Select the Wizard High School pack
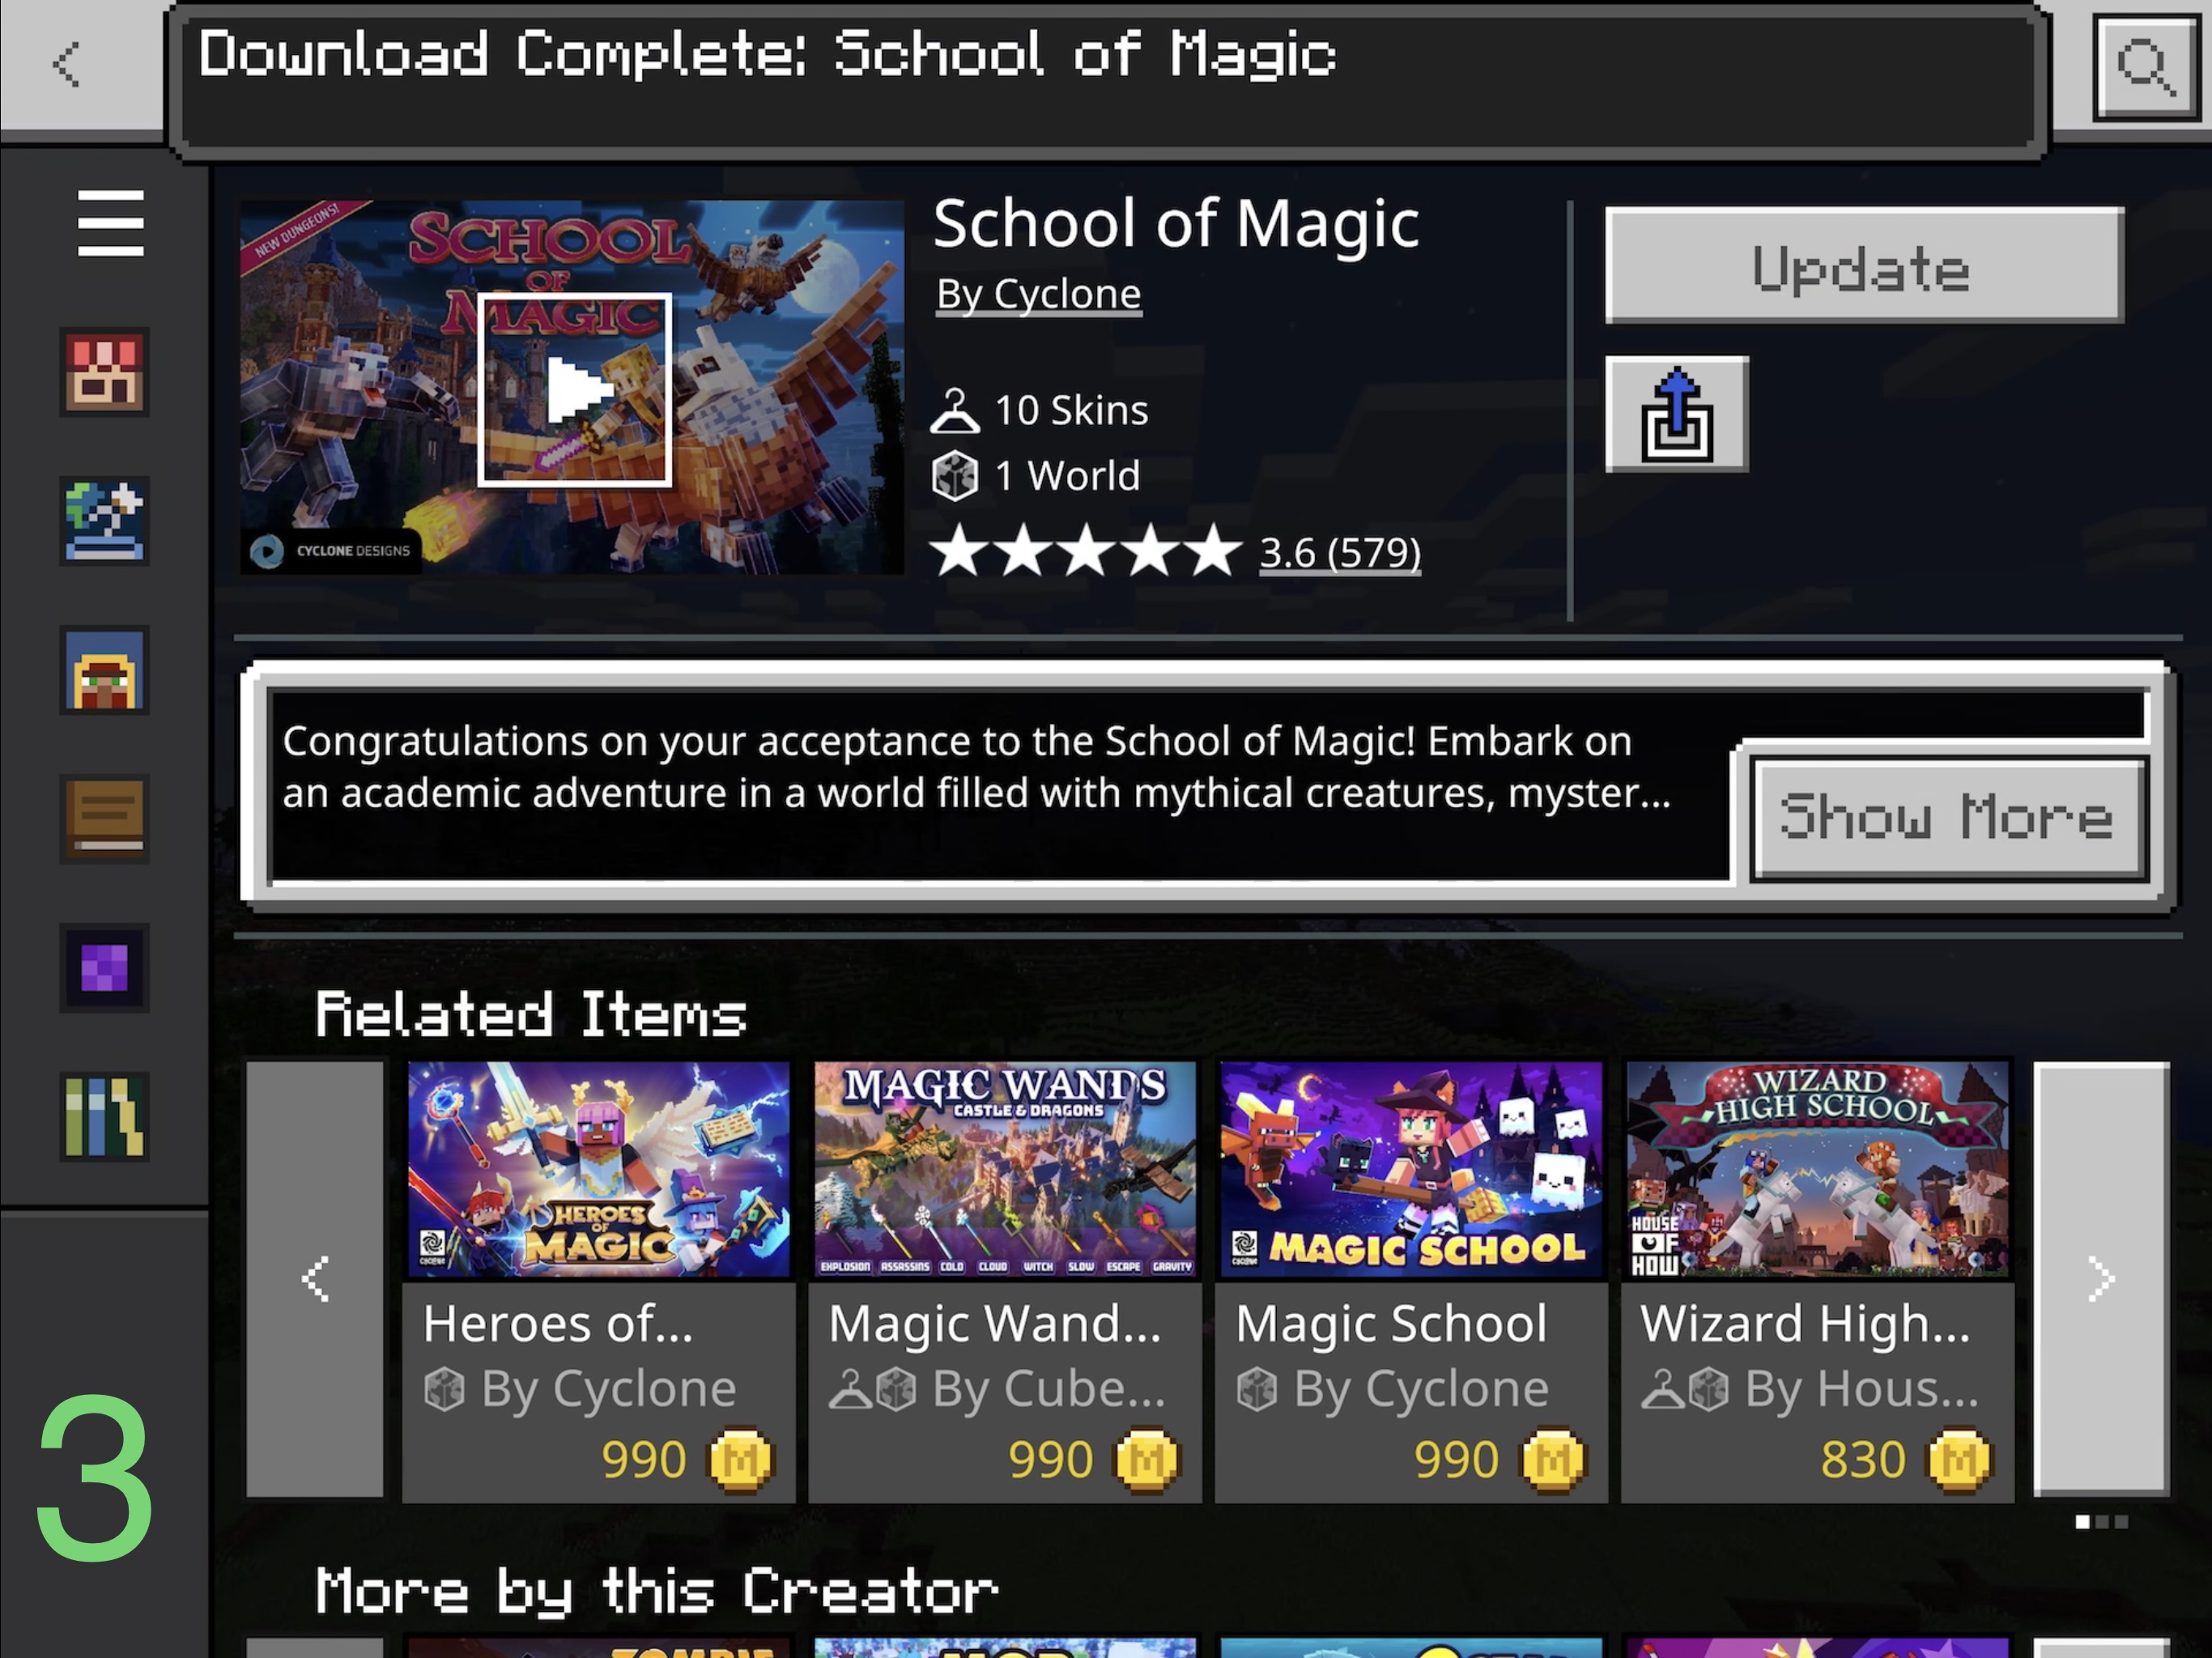This screenshot has width=2212, height=1658. (x=1817, y=1281)
